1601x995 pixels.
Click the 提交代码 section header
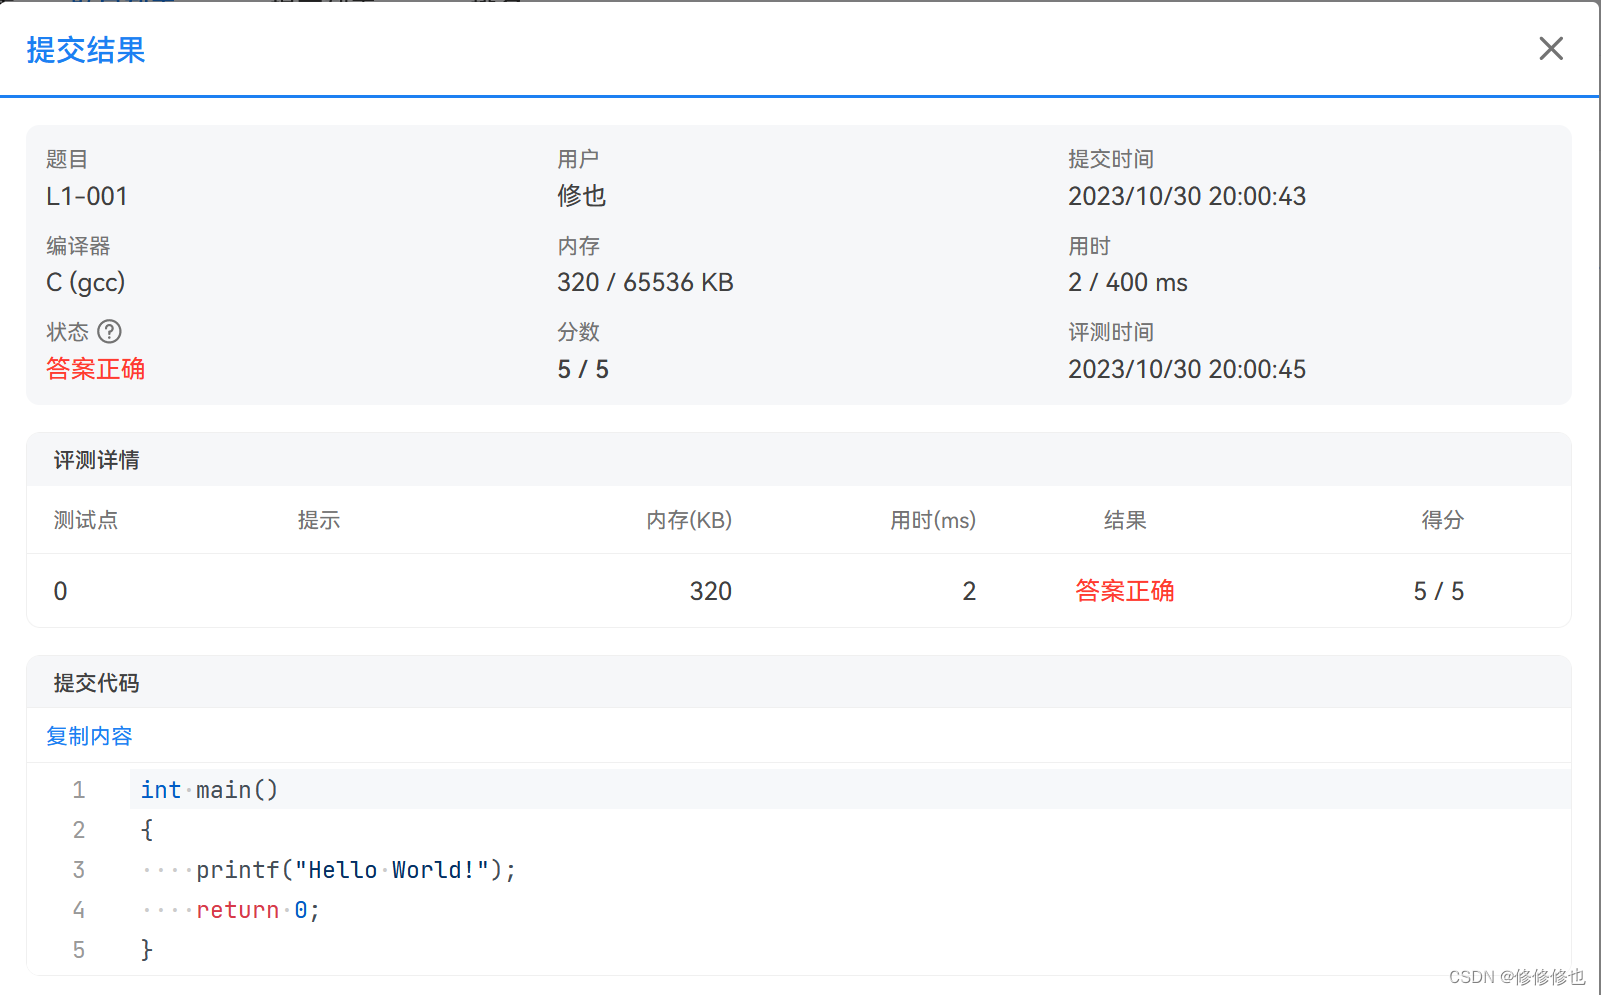pyautogui.click(x=94, y=682)
